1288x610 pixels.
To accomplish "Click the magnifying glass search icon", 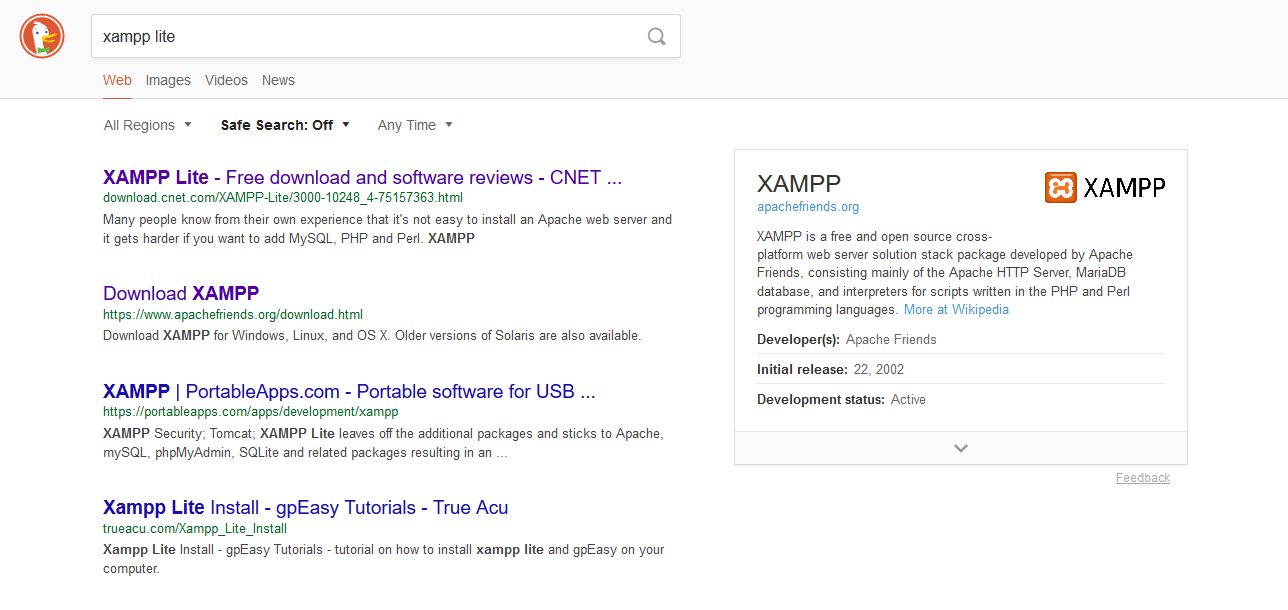I will 656,36.
